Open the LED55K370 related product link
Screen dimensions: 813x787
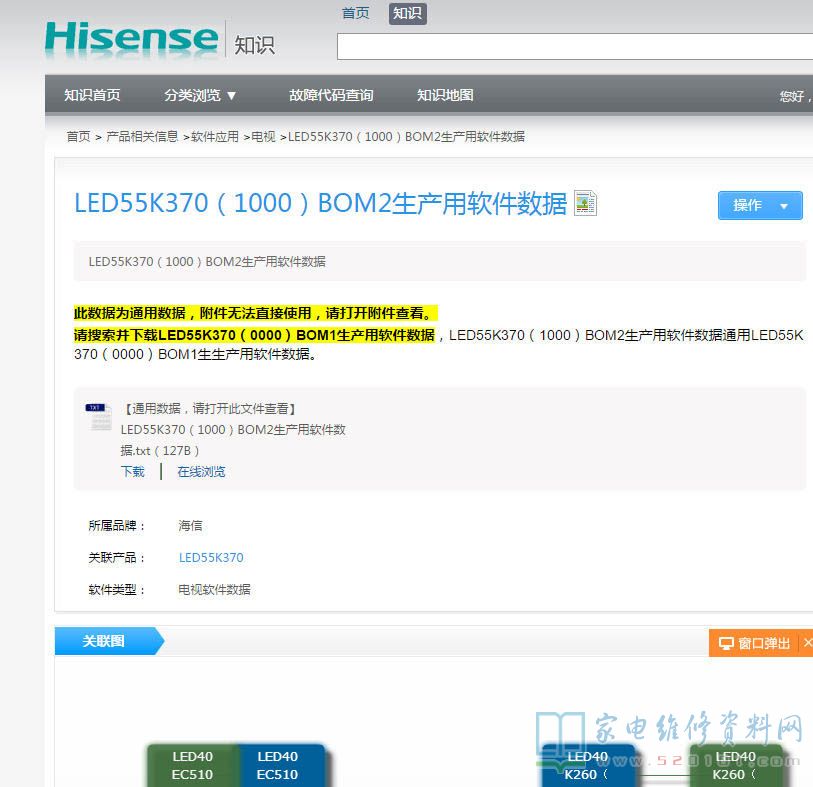click(x=211, y=558)
